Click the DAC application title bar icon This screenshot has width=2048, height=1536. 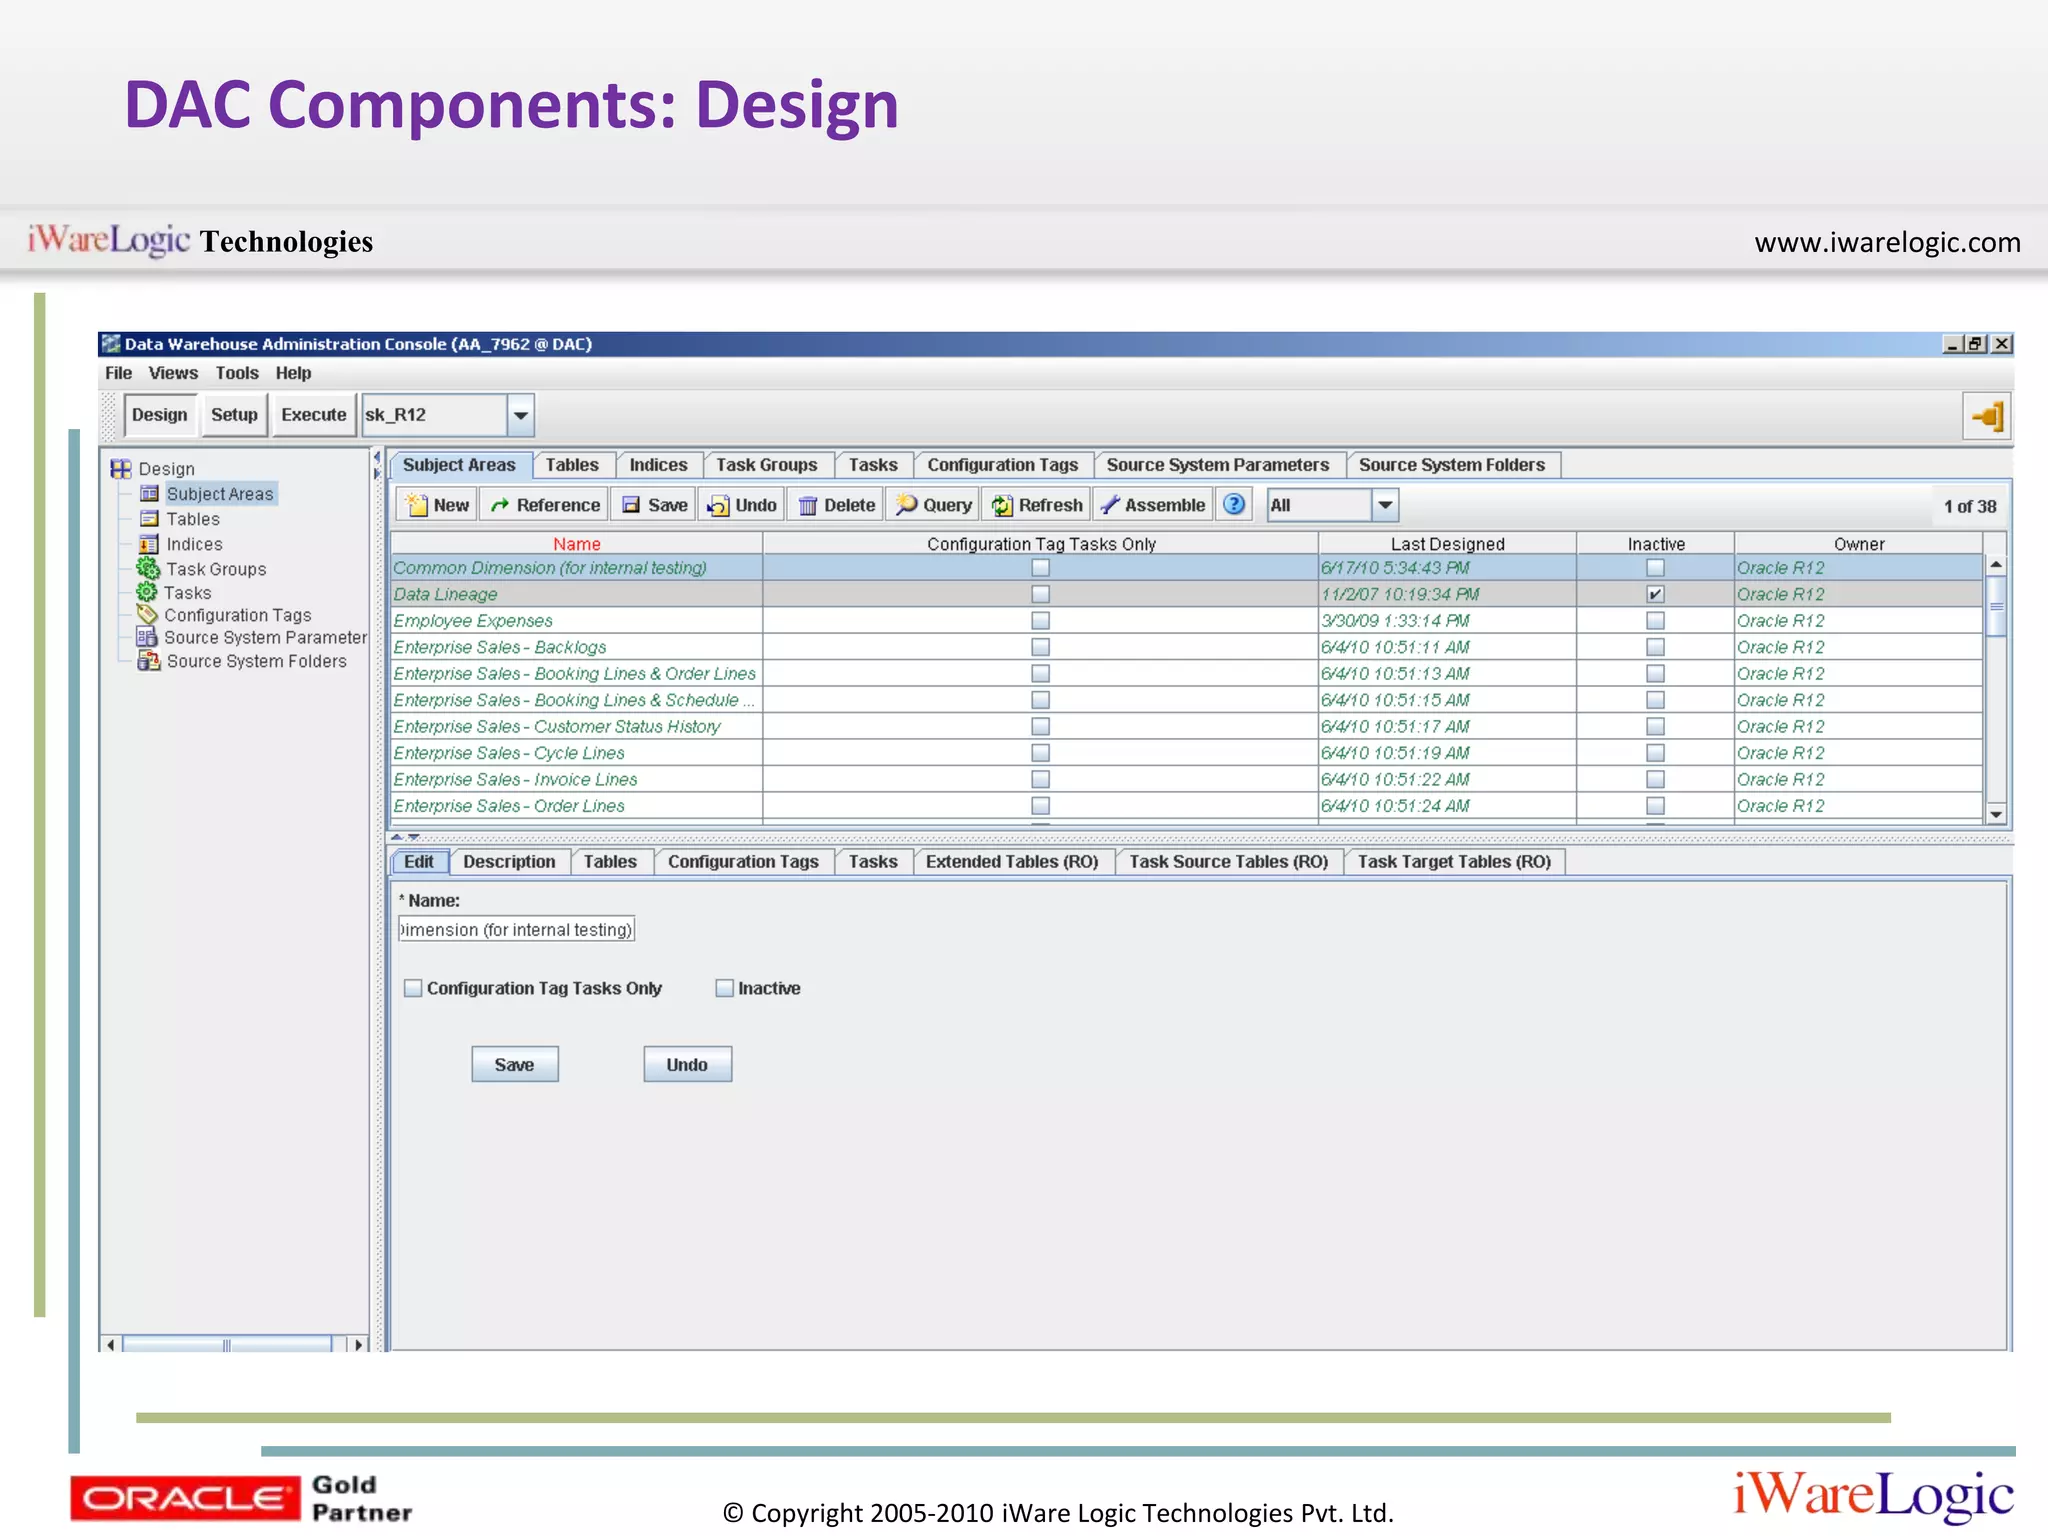click(x=111, y=344)
